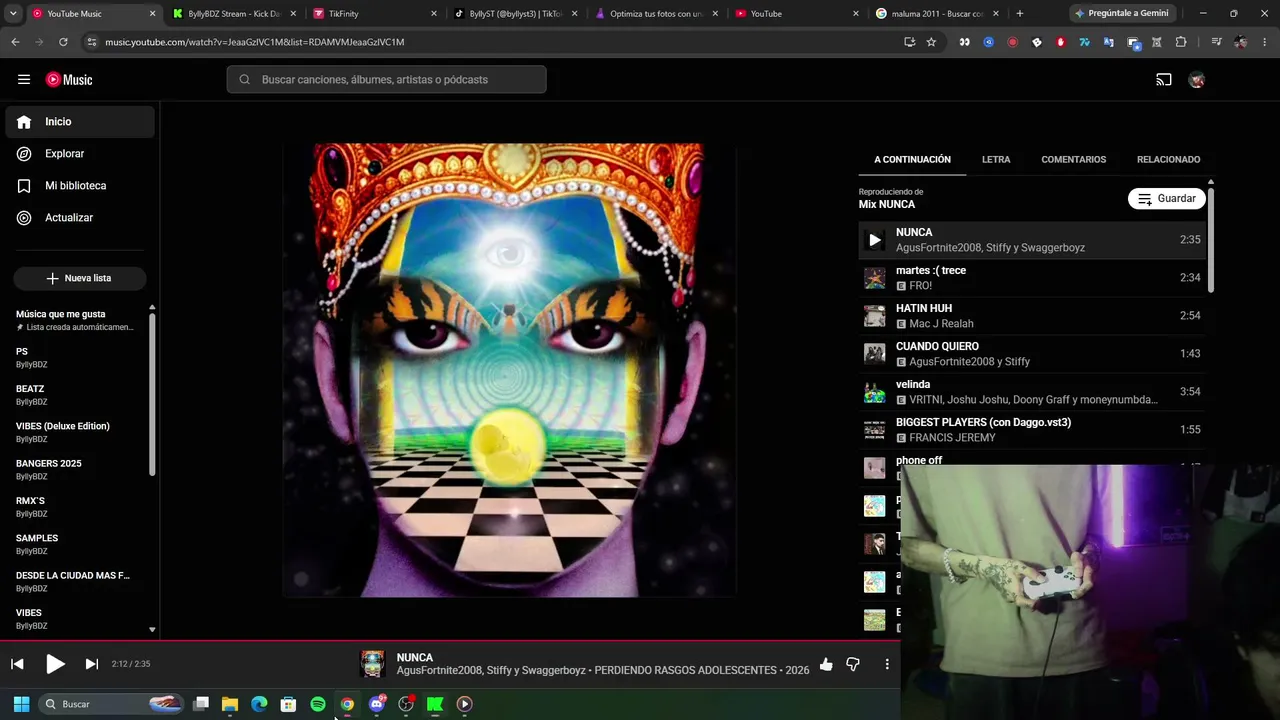The width and height of the screenshot is (1280, 720).
Task: Close the YouTube Music browser tab
Action: point(153,14)
